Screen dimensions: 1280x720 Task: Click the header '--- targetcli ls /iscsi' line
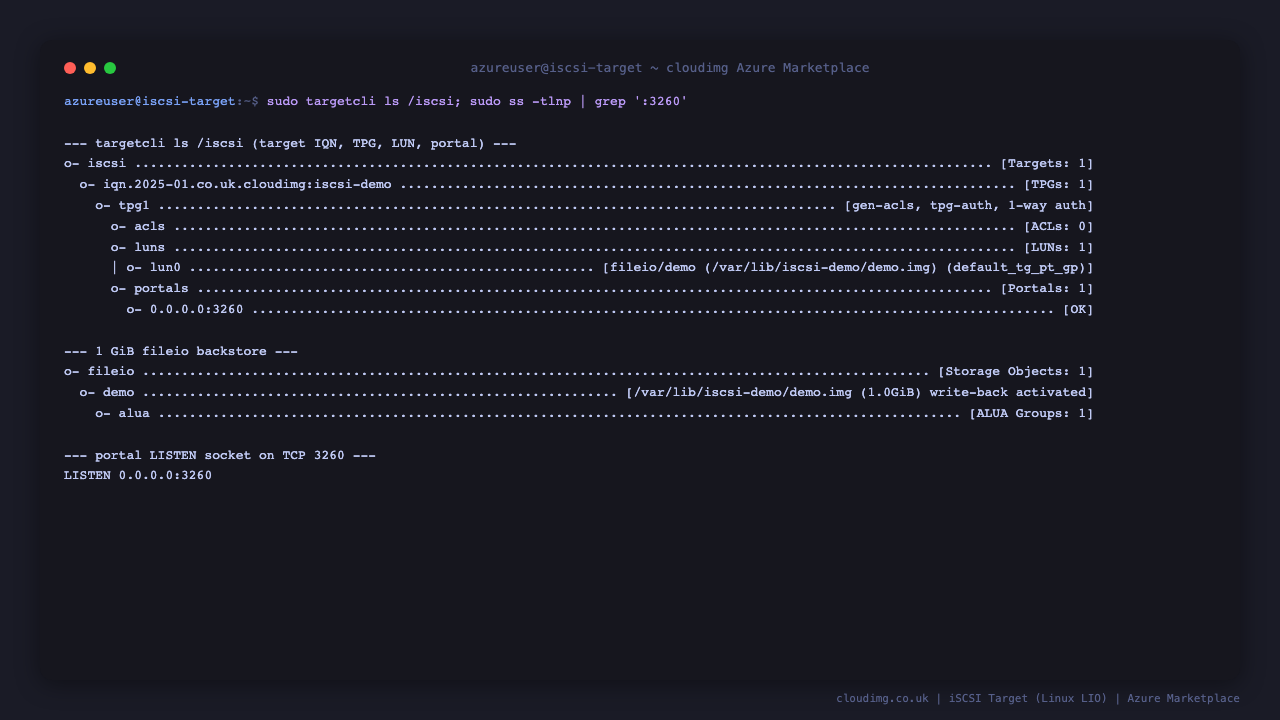(290, 143)
